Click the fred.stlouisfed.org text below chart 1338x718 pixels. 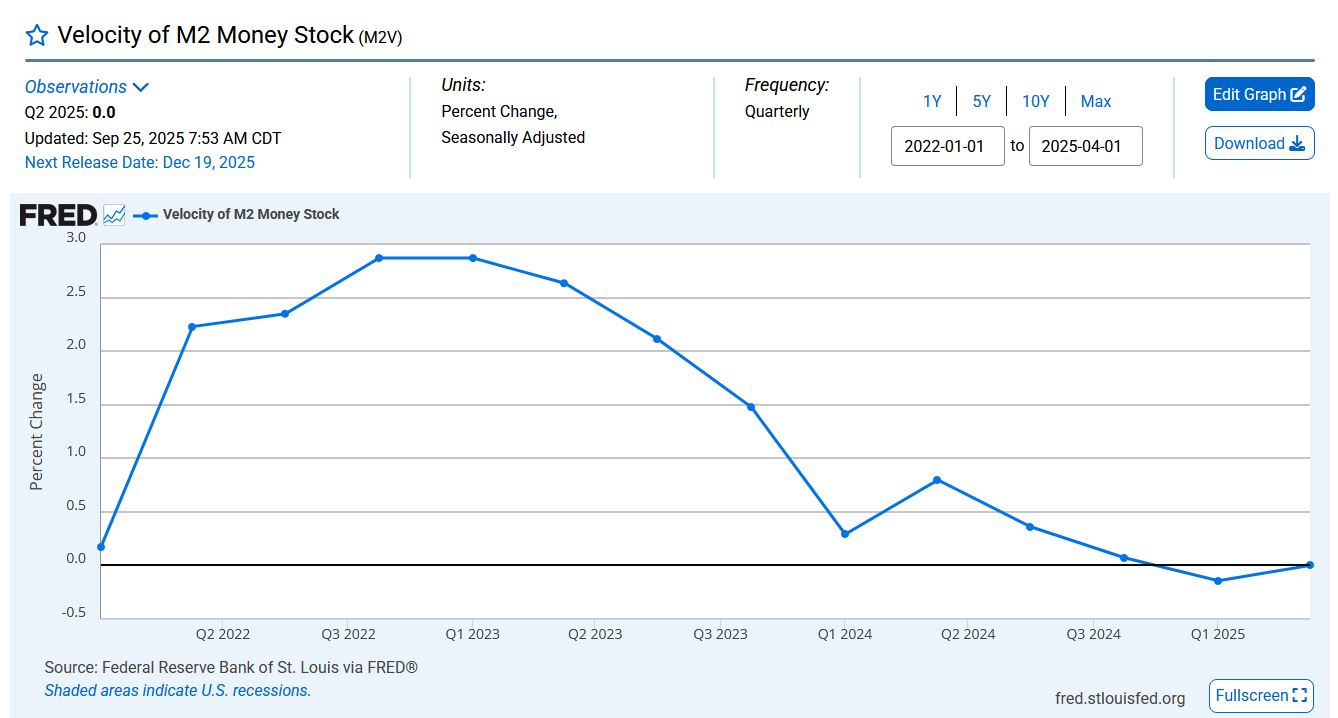(x=1120, y=698)
